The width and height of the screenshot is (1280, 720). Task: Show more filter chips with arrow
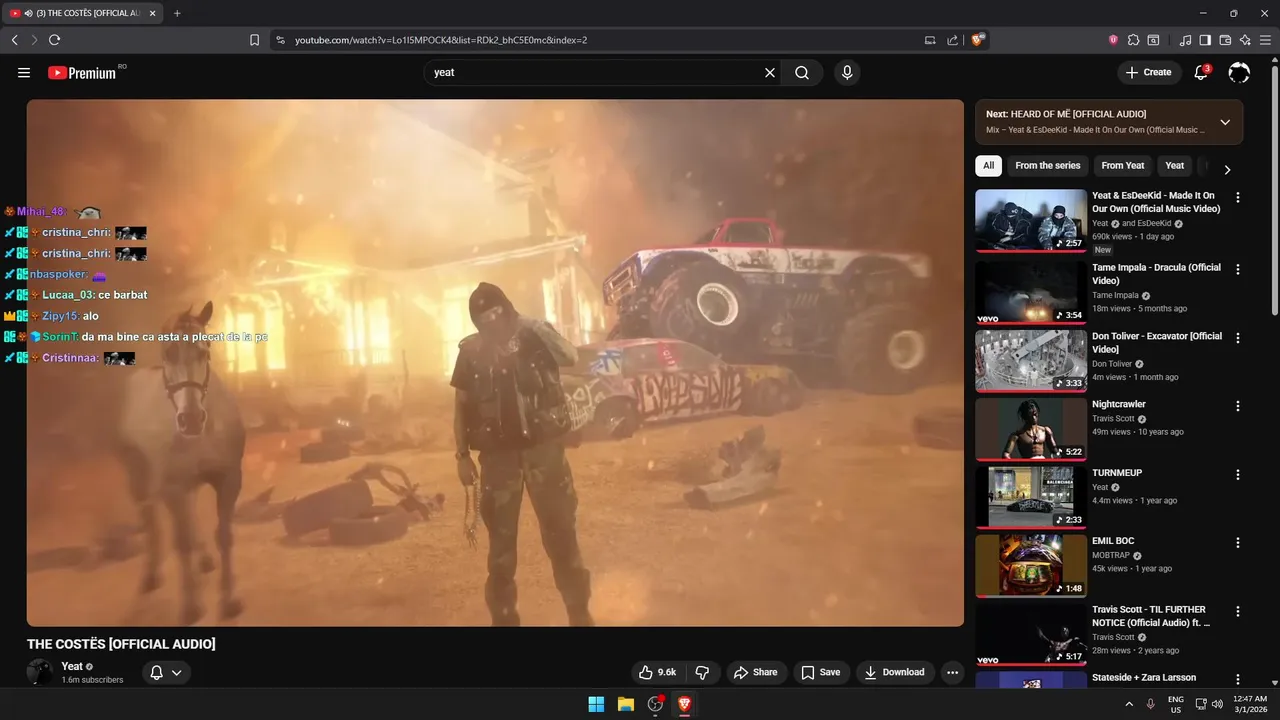pos(1227,169)
